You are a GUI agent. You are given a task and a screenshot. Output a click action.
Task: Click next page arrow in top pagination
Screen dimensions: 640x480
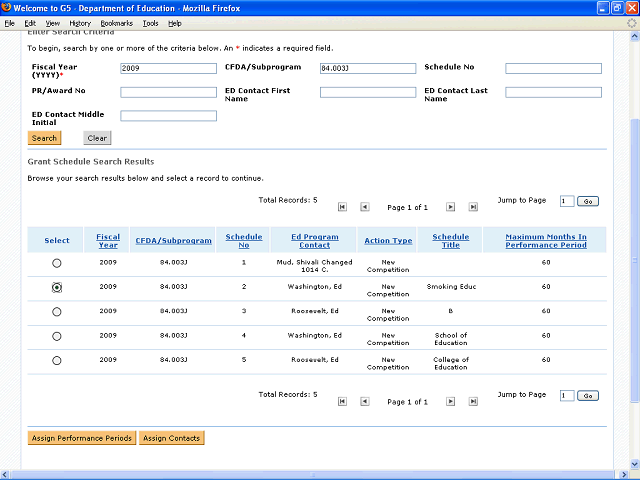450,207
